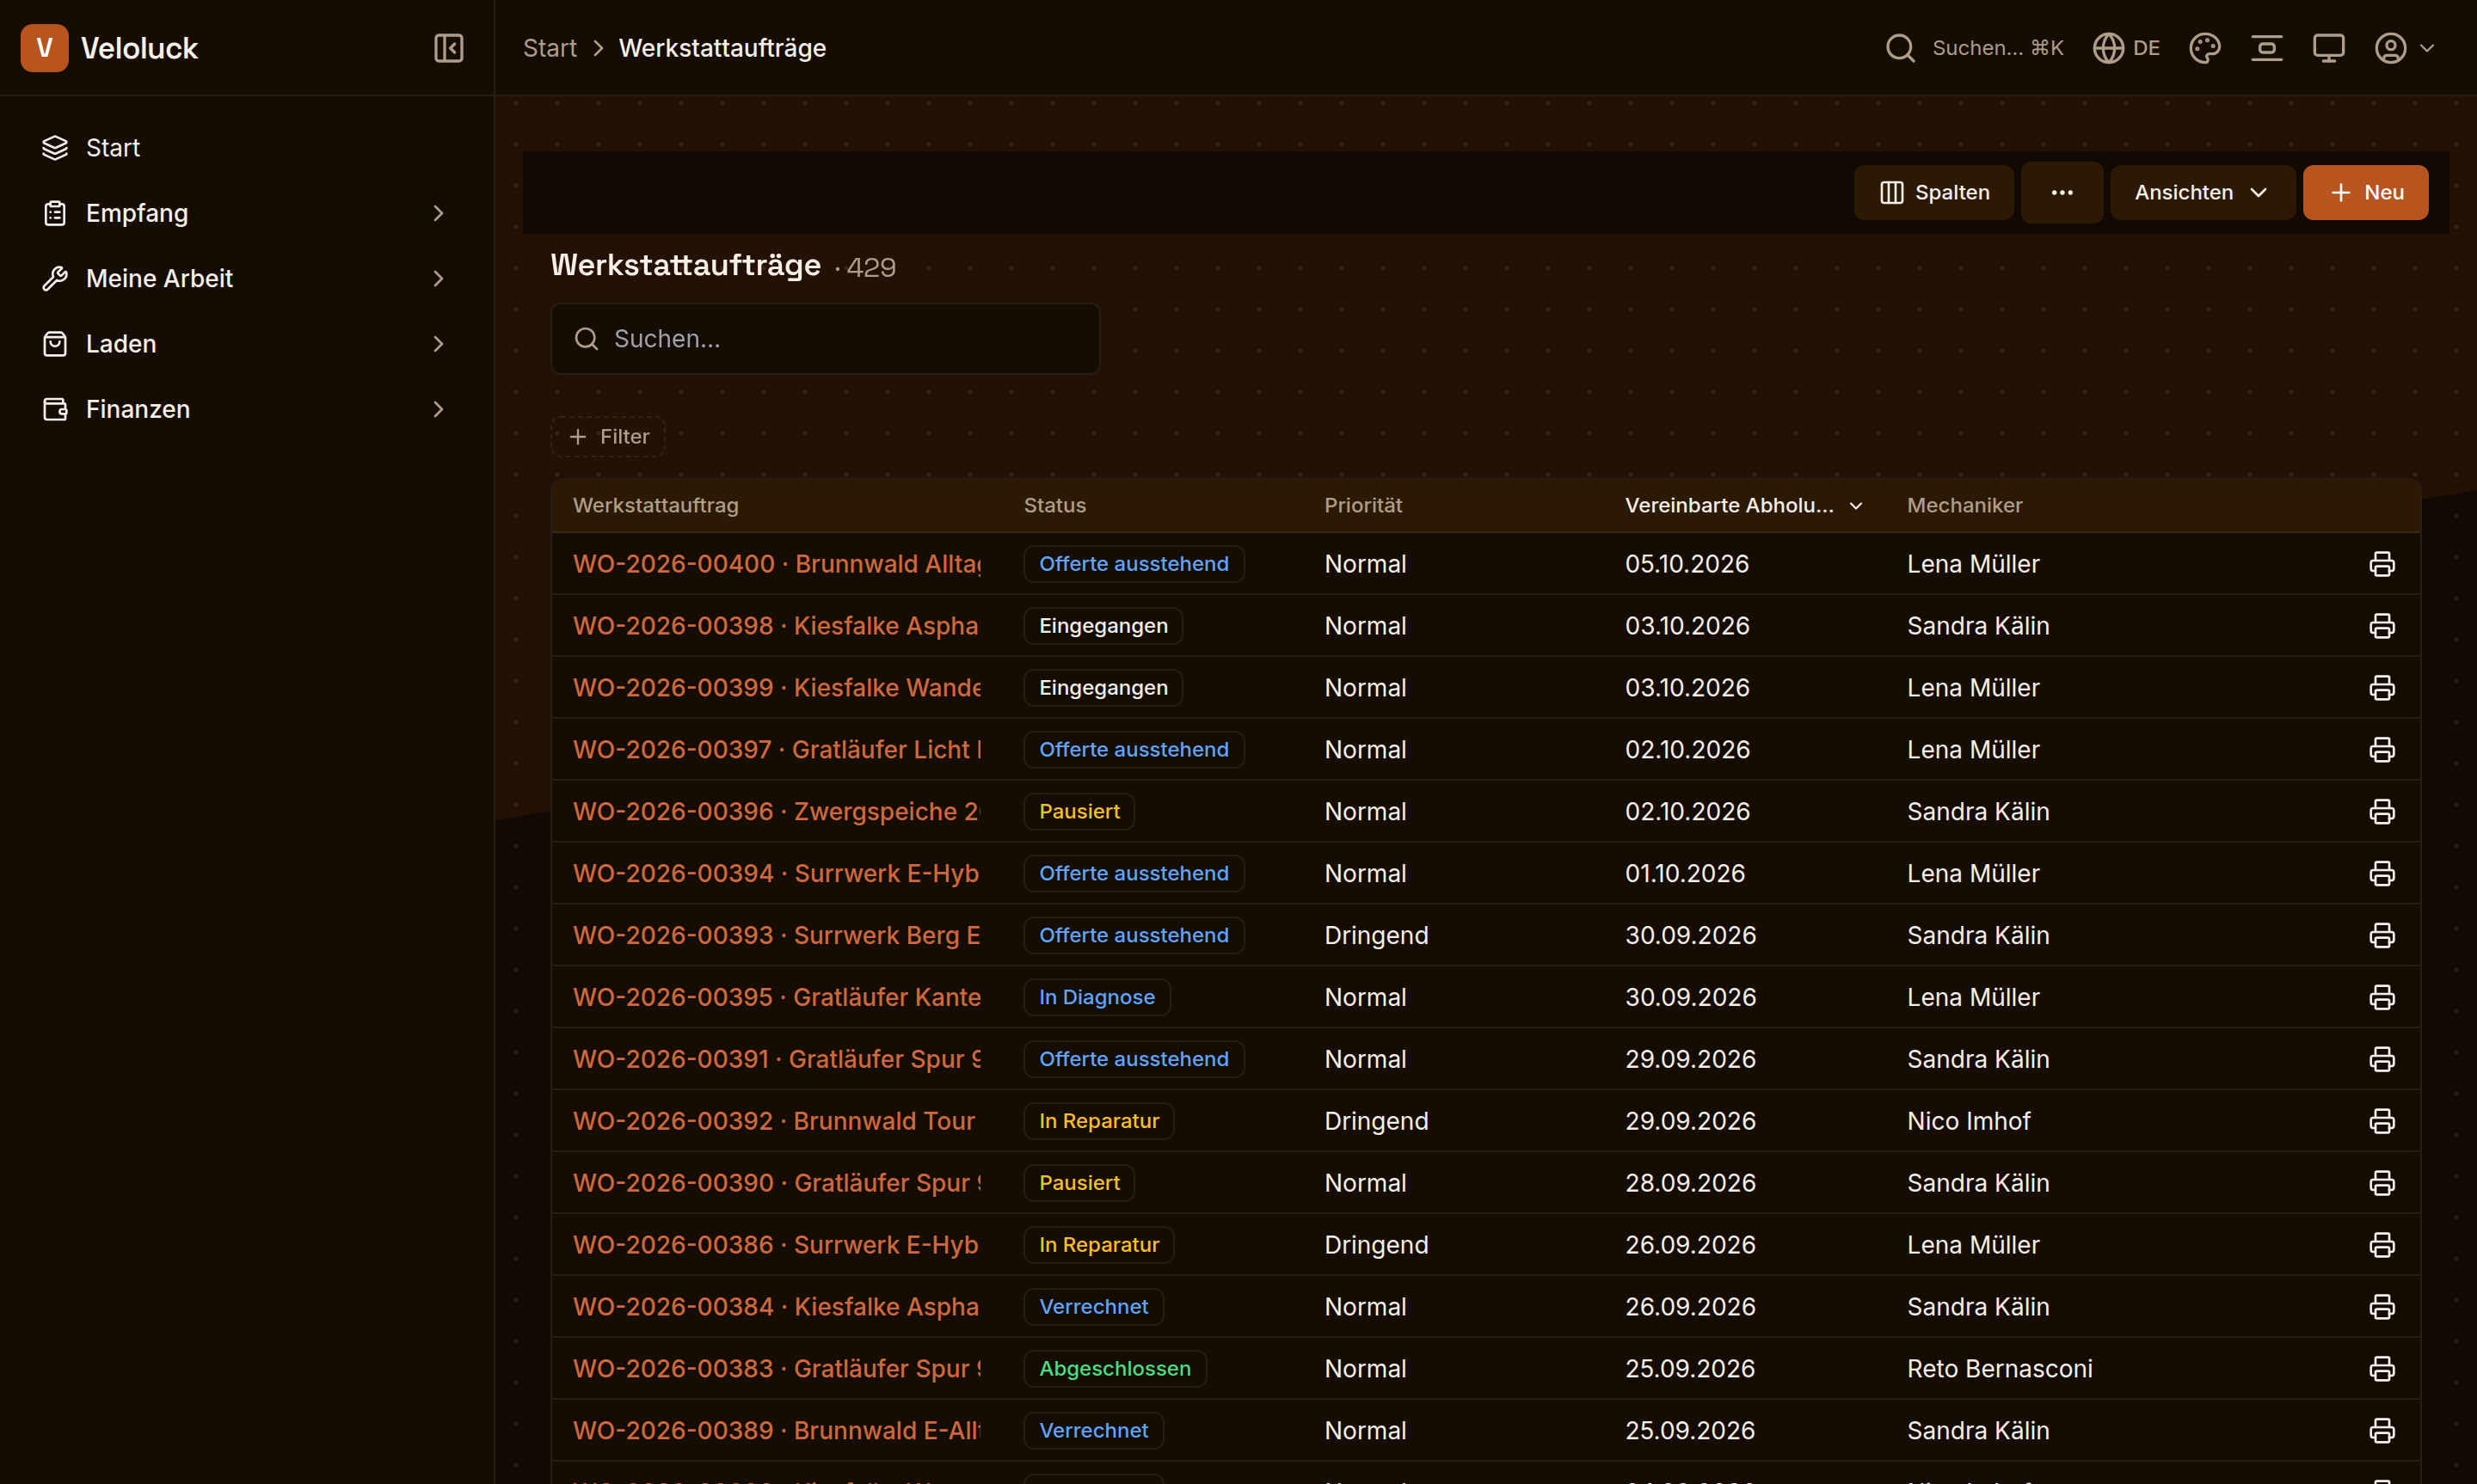Screen dimensions: 2477x1484
Task: Print work order WO-2026-00392
Action: 2381,1121
